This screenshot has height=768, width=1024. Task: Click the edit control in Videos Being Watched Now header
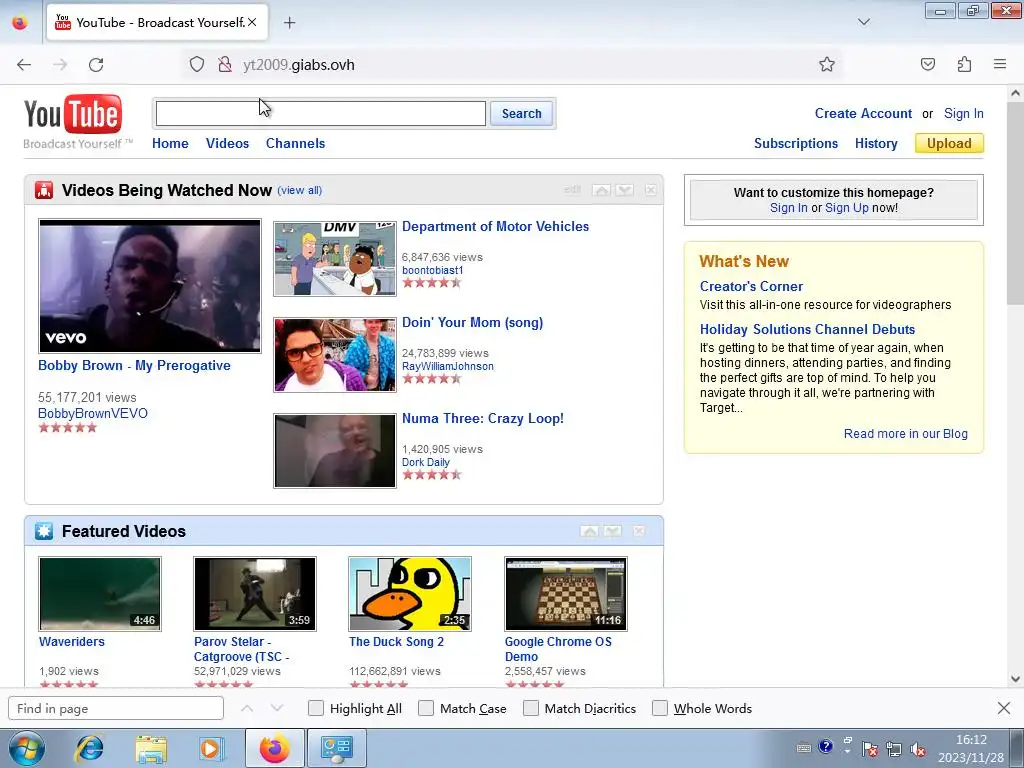click(x=572, y=190)
